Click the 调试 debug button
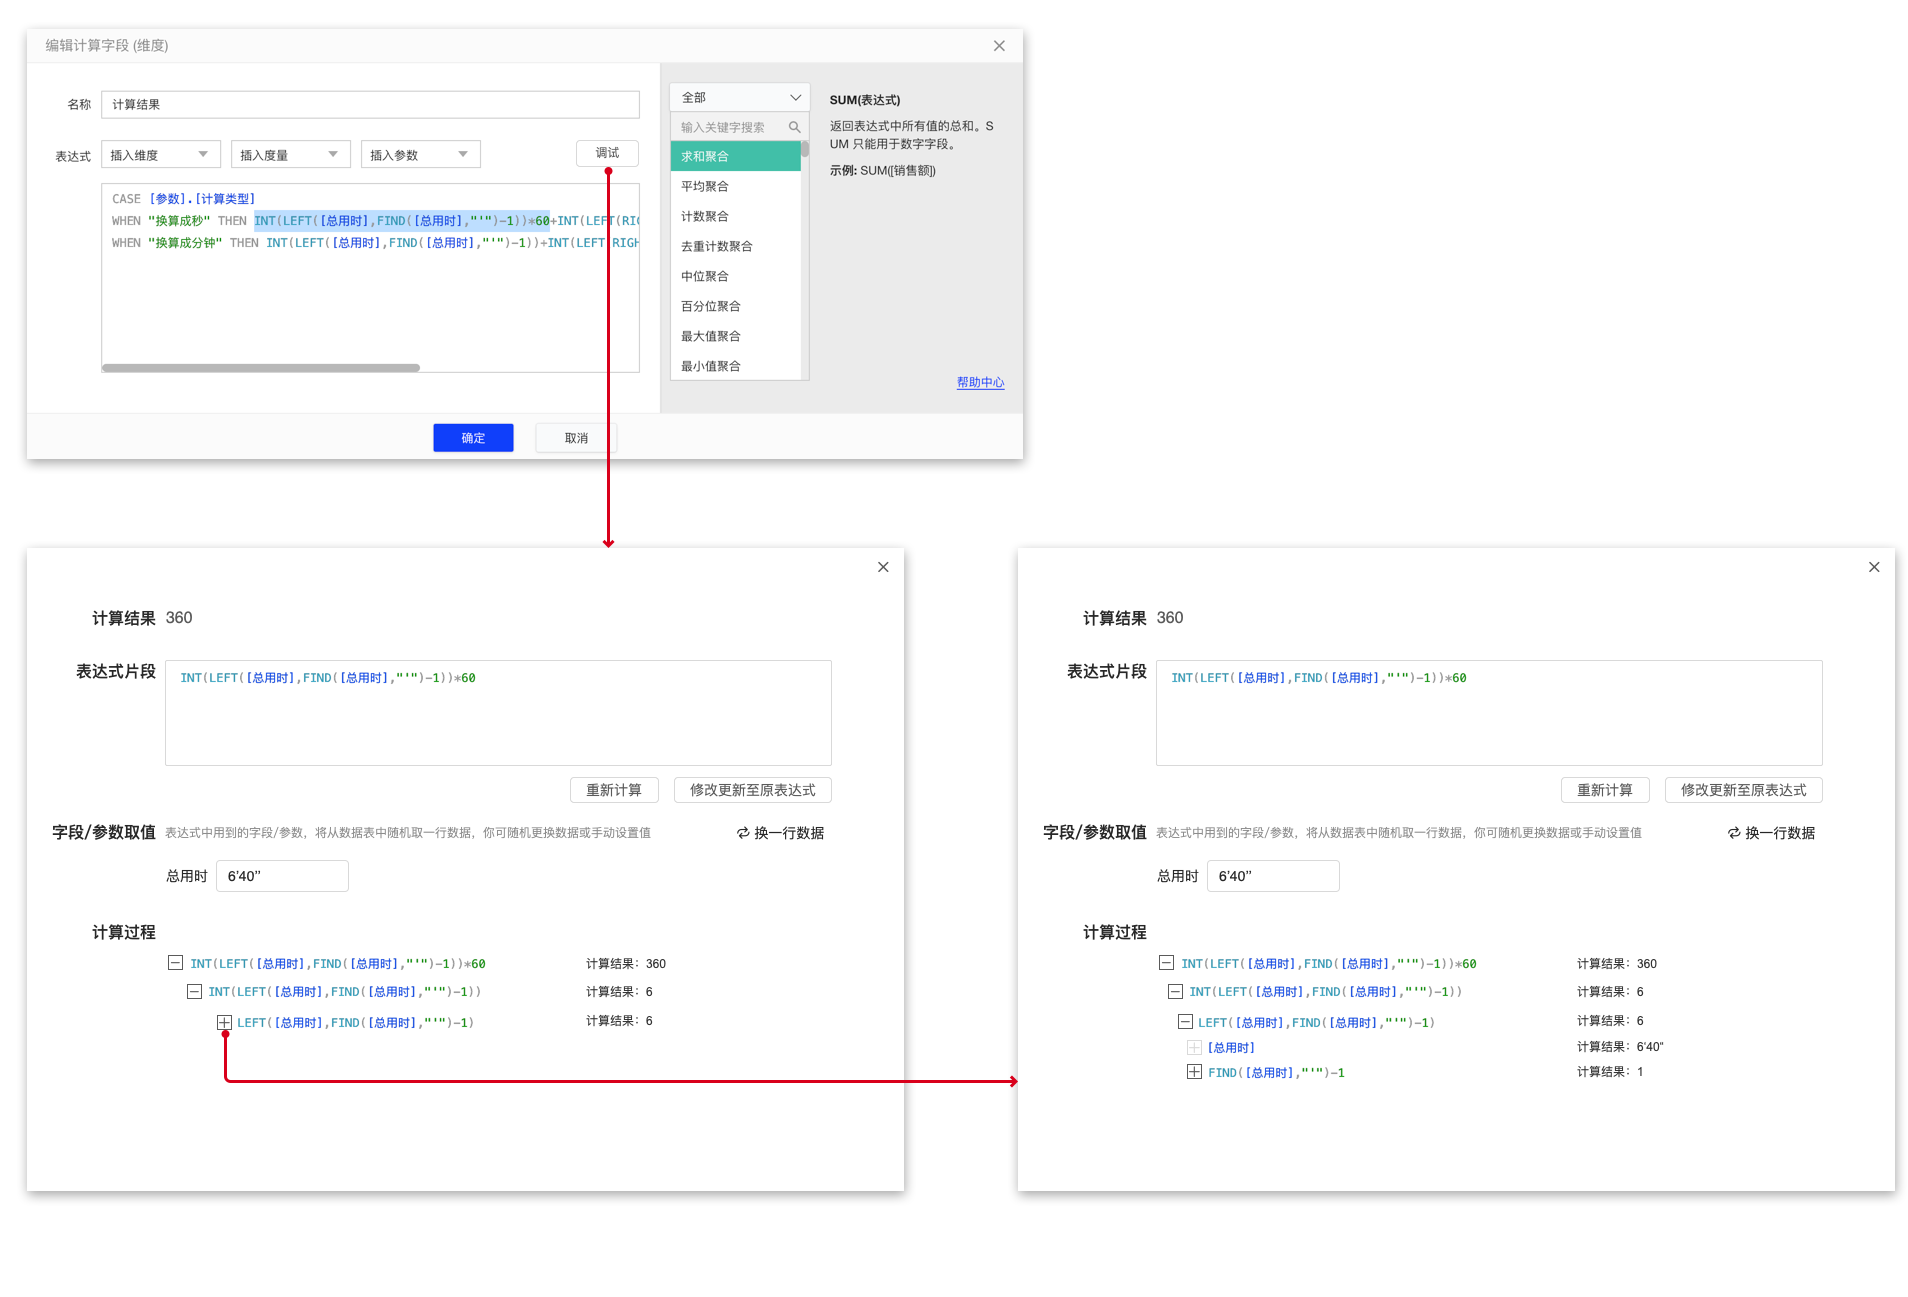 coord(607,153)
